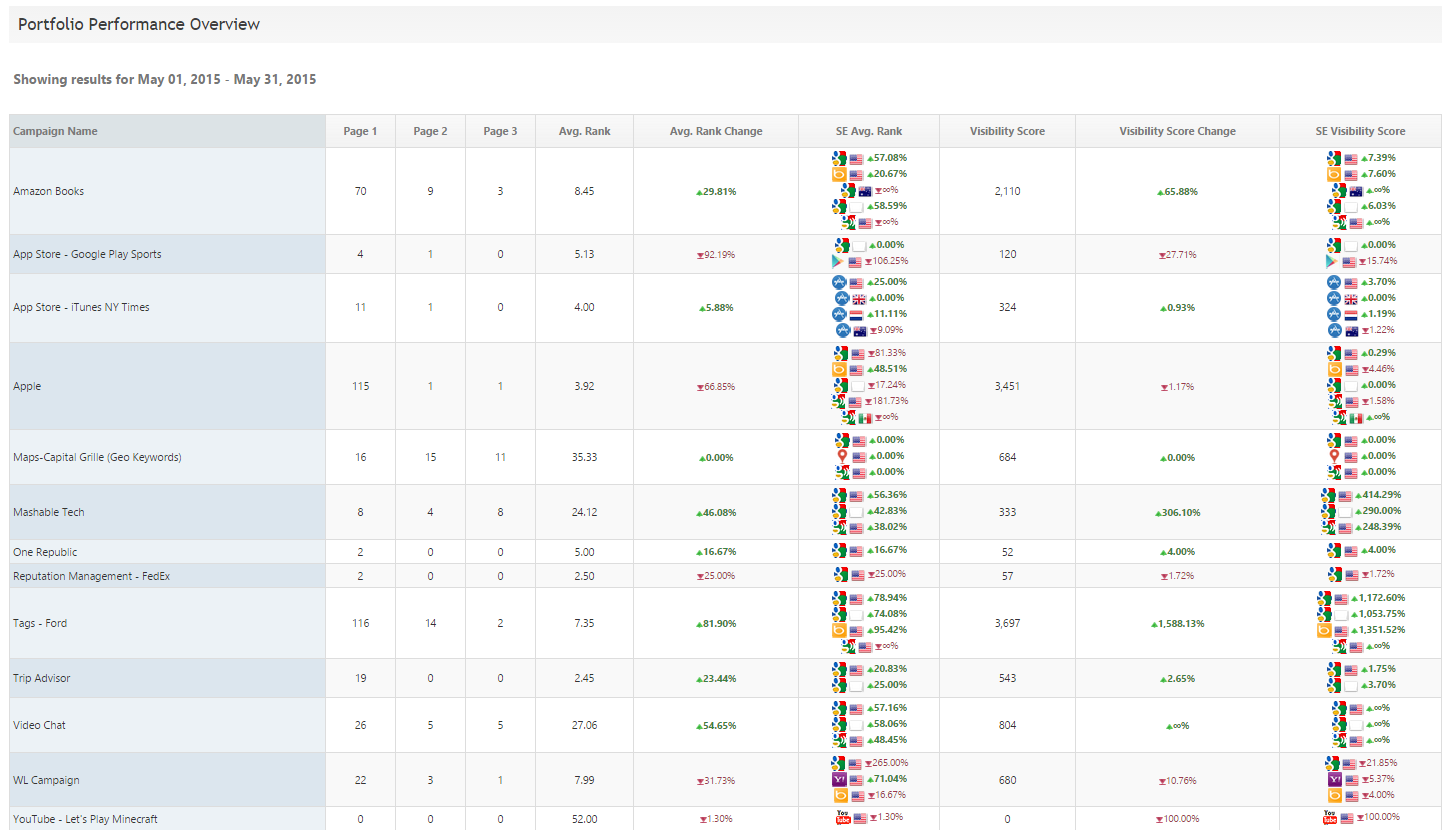Click the Google icon beside 81.33%
This screenshot has width=1445, height=830.
click(840, 353)
